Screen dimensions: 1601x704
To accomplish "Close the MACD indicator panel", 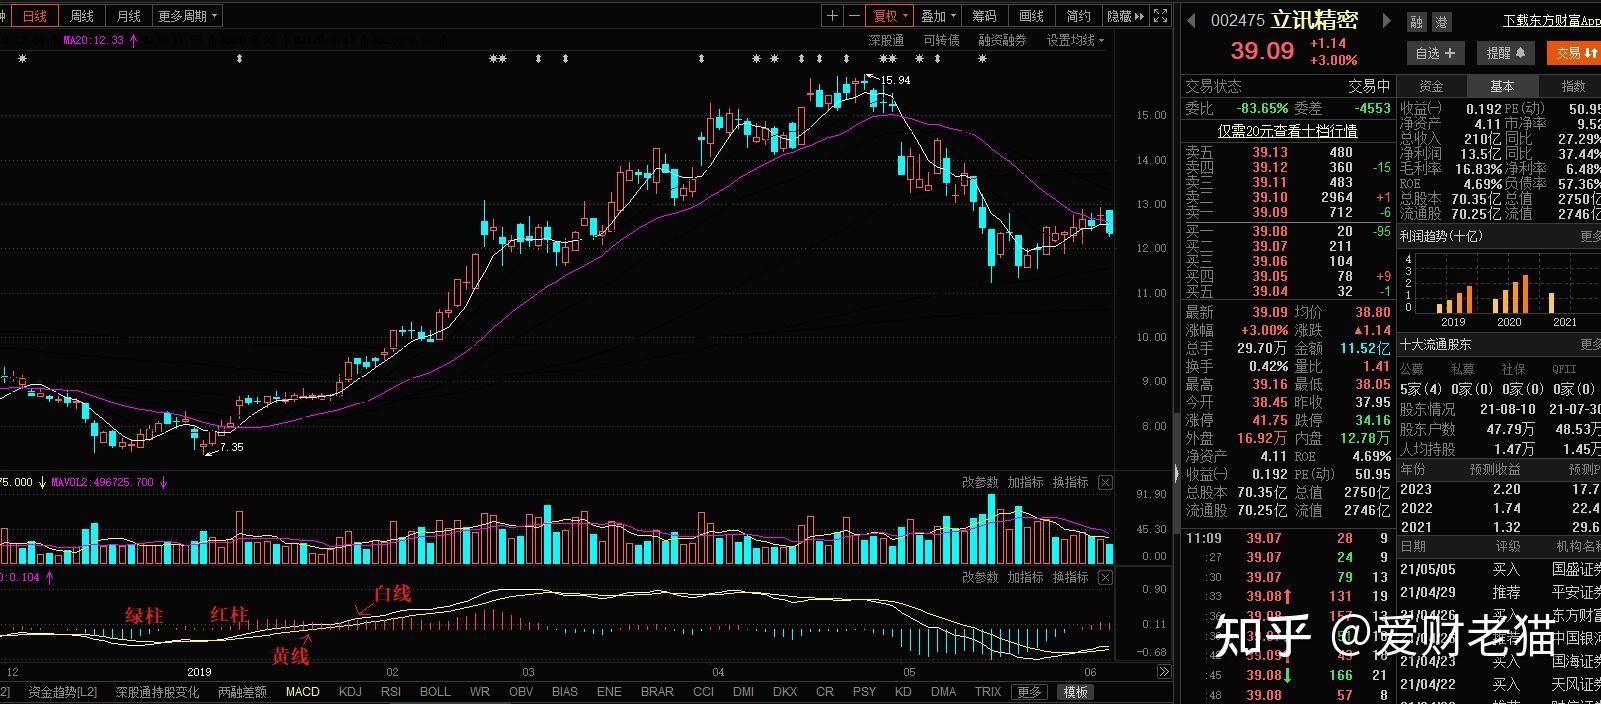I will [1105, 577].
